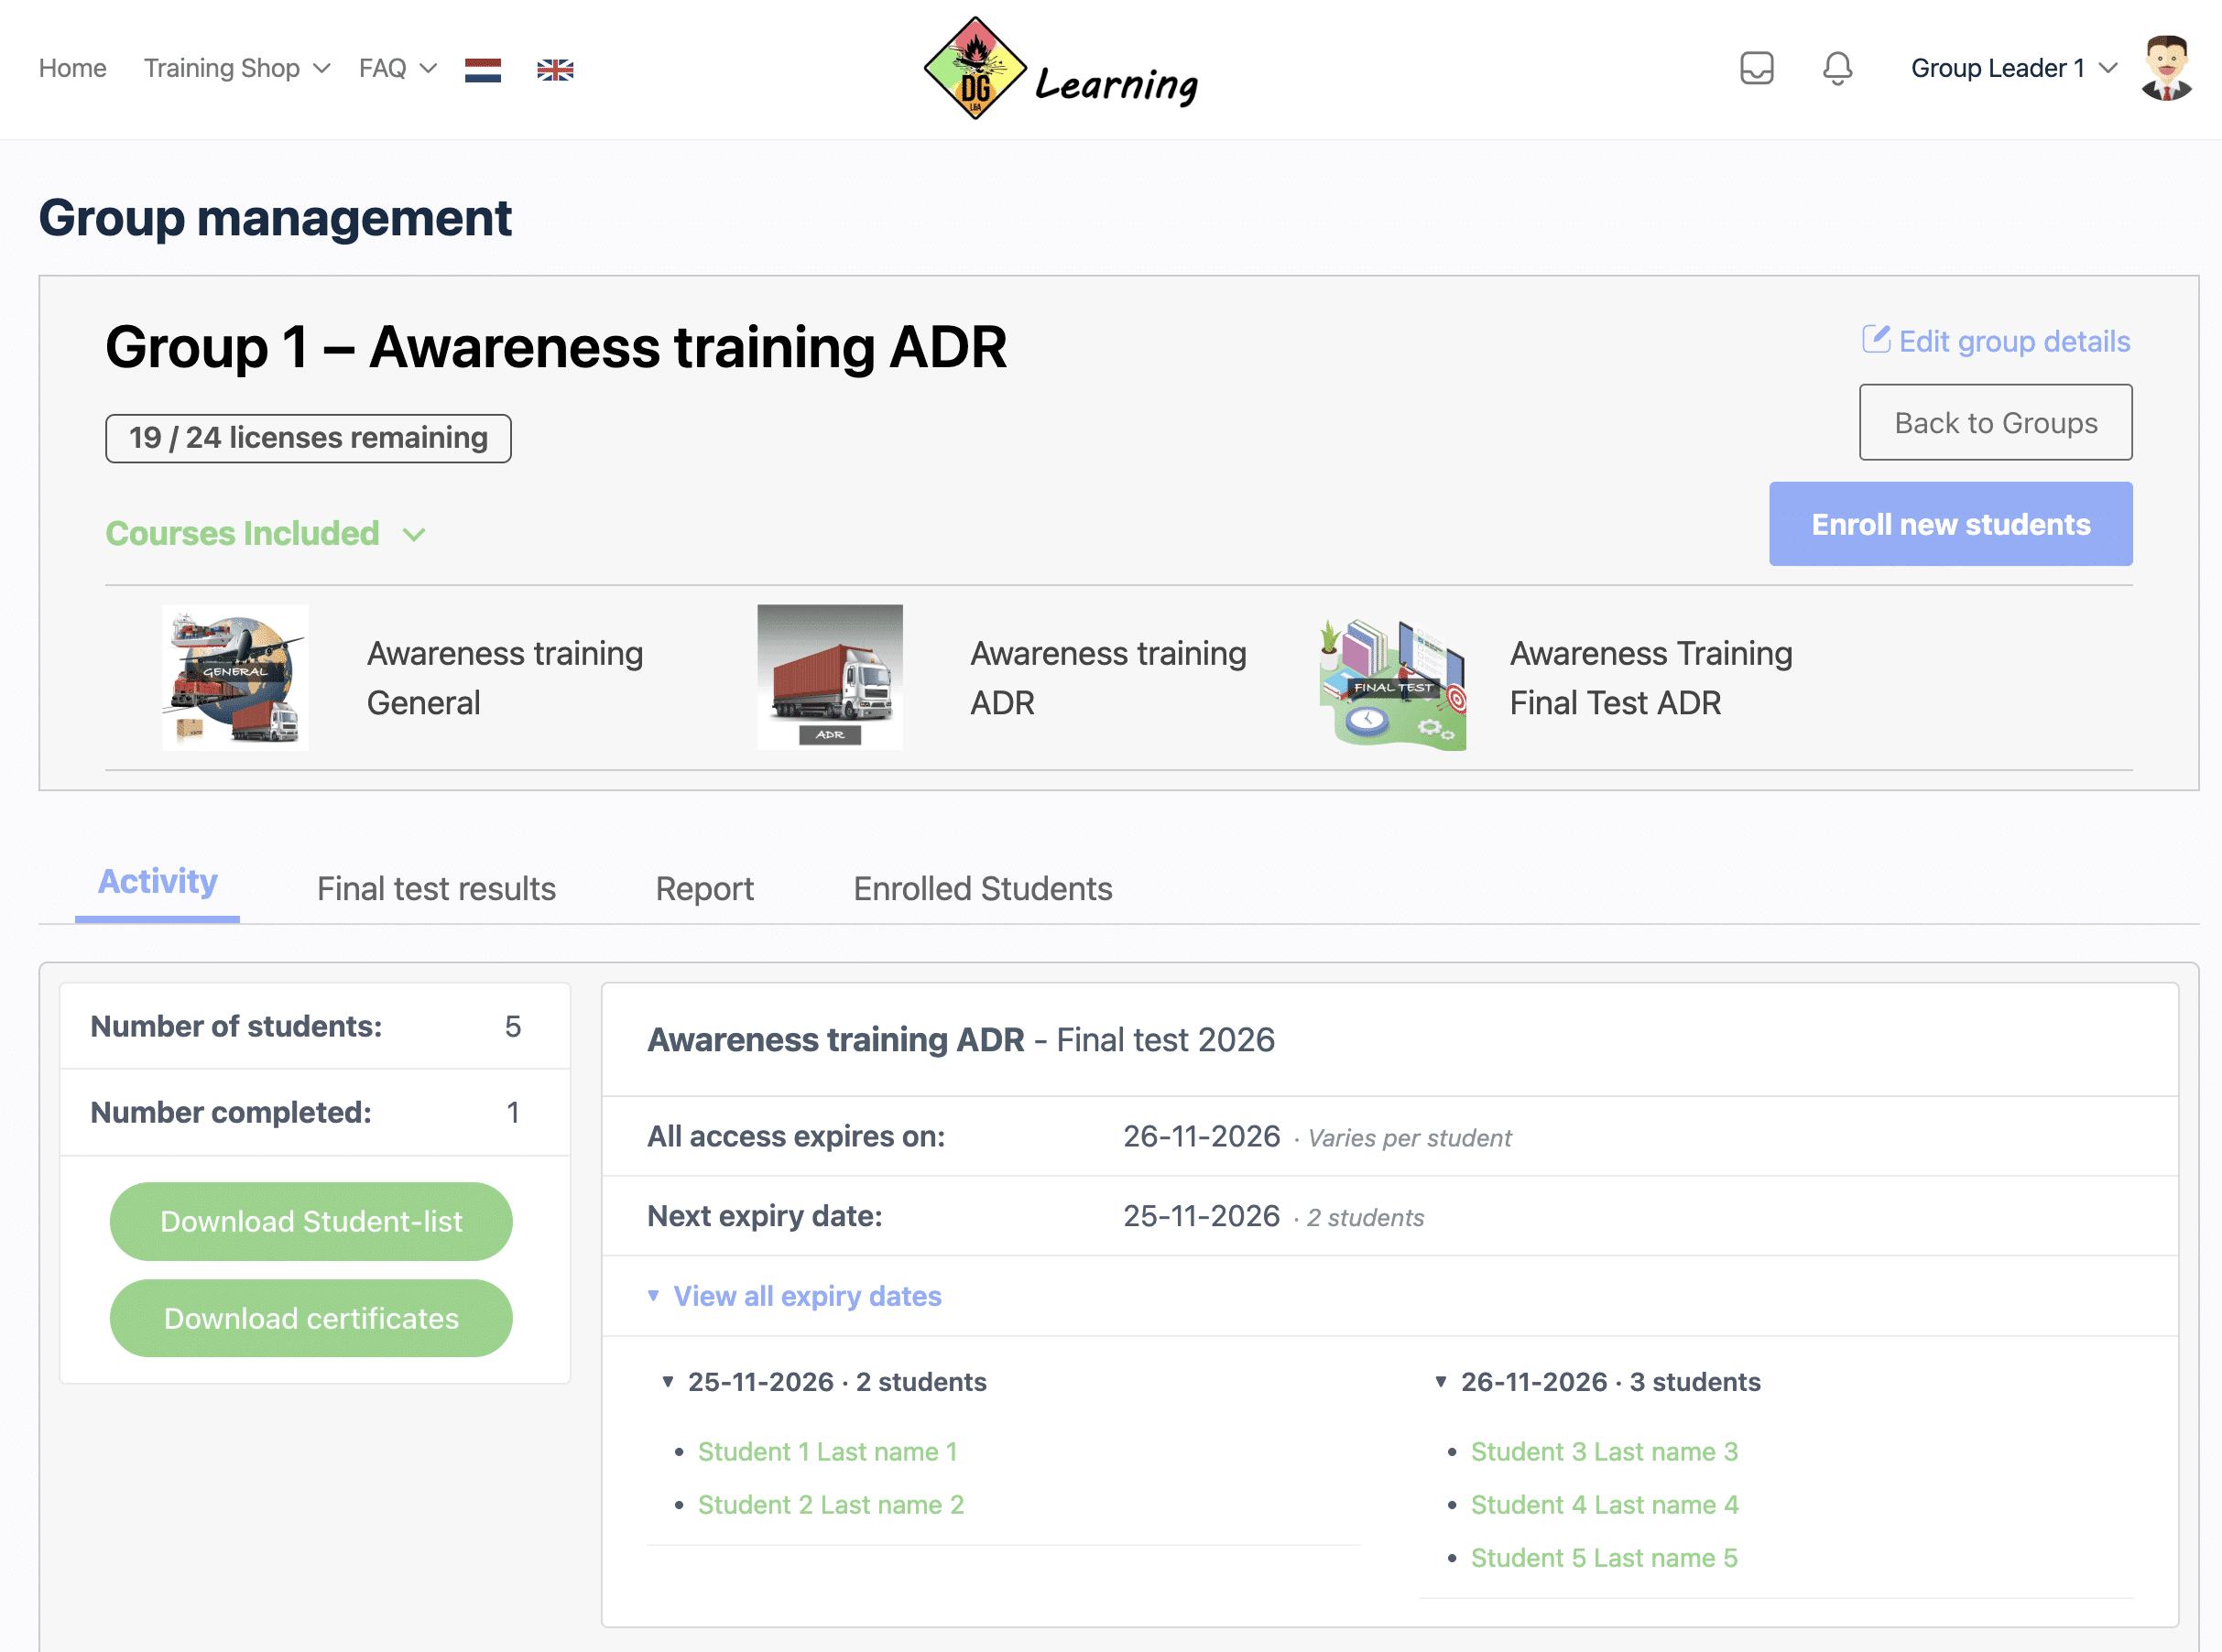Click the 26-11-2026 all access expiry value
2222x1652 pixels.
tap(1201, 1136)
